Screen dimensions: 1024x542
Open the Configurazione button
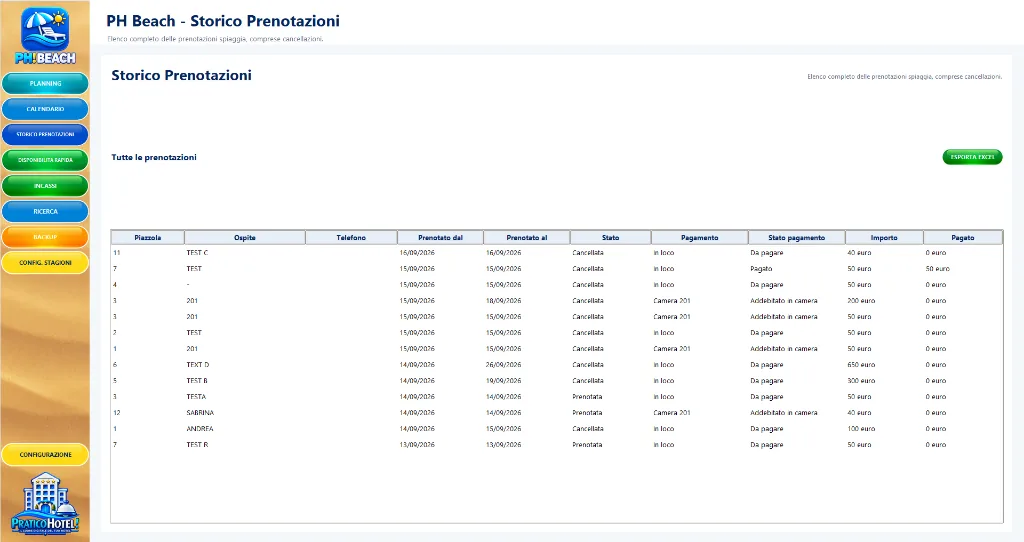point(45,454)
